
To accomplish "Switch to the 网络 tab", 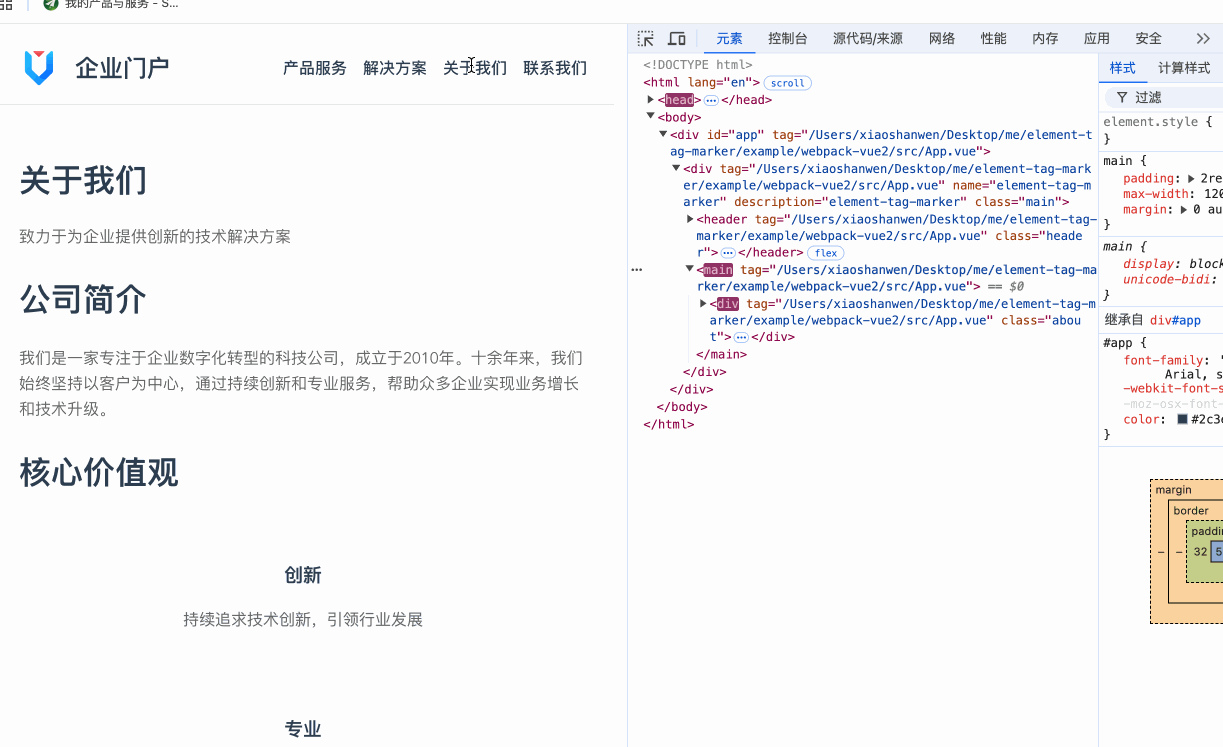I will [x=942, y=38].
